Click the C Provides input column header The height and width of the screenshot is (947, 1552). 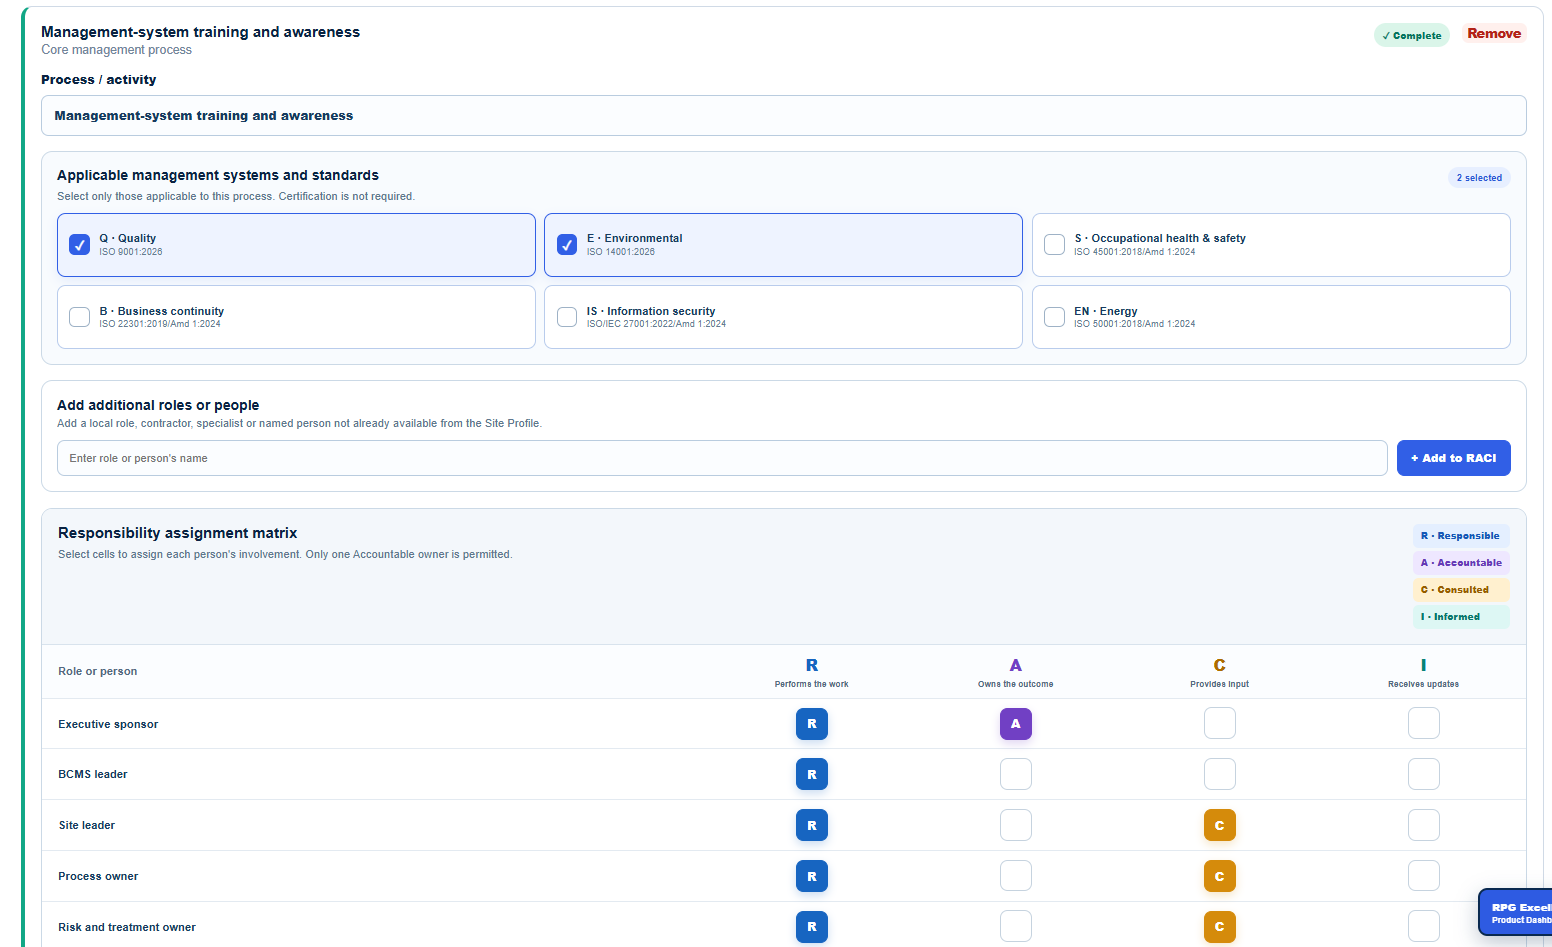[1220, 673]
